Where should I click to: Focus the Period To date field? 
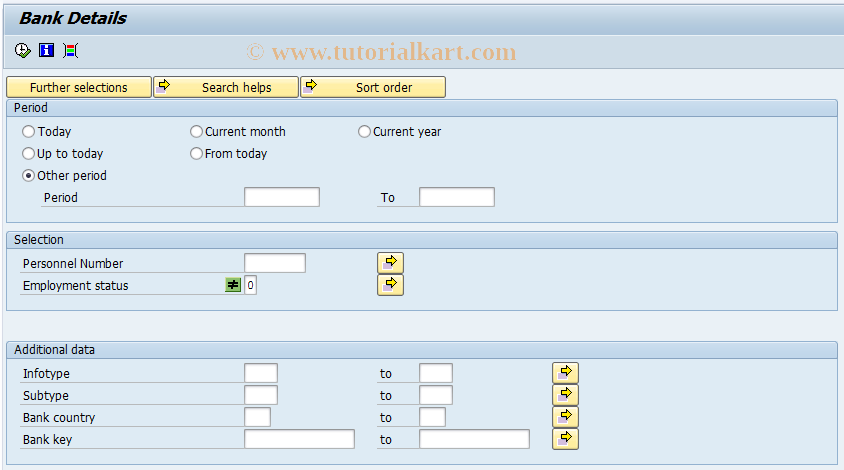click(x=456, y=197)
